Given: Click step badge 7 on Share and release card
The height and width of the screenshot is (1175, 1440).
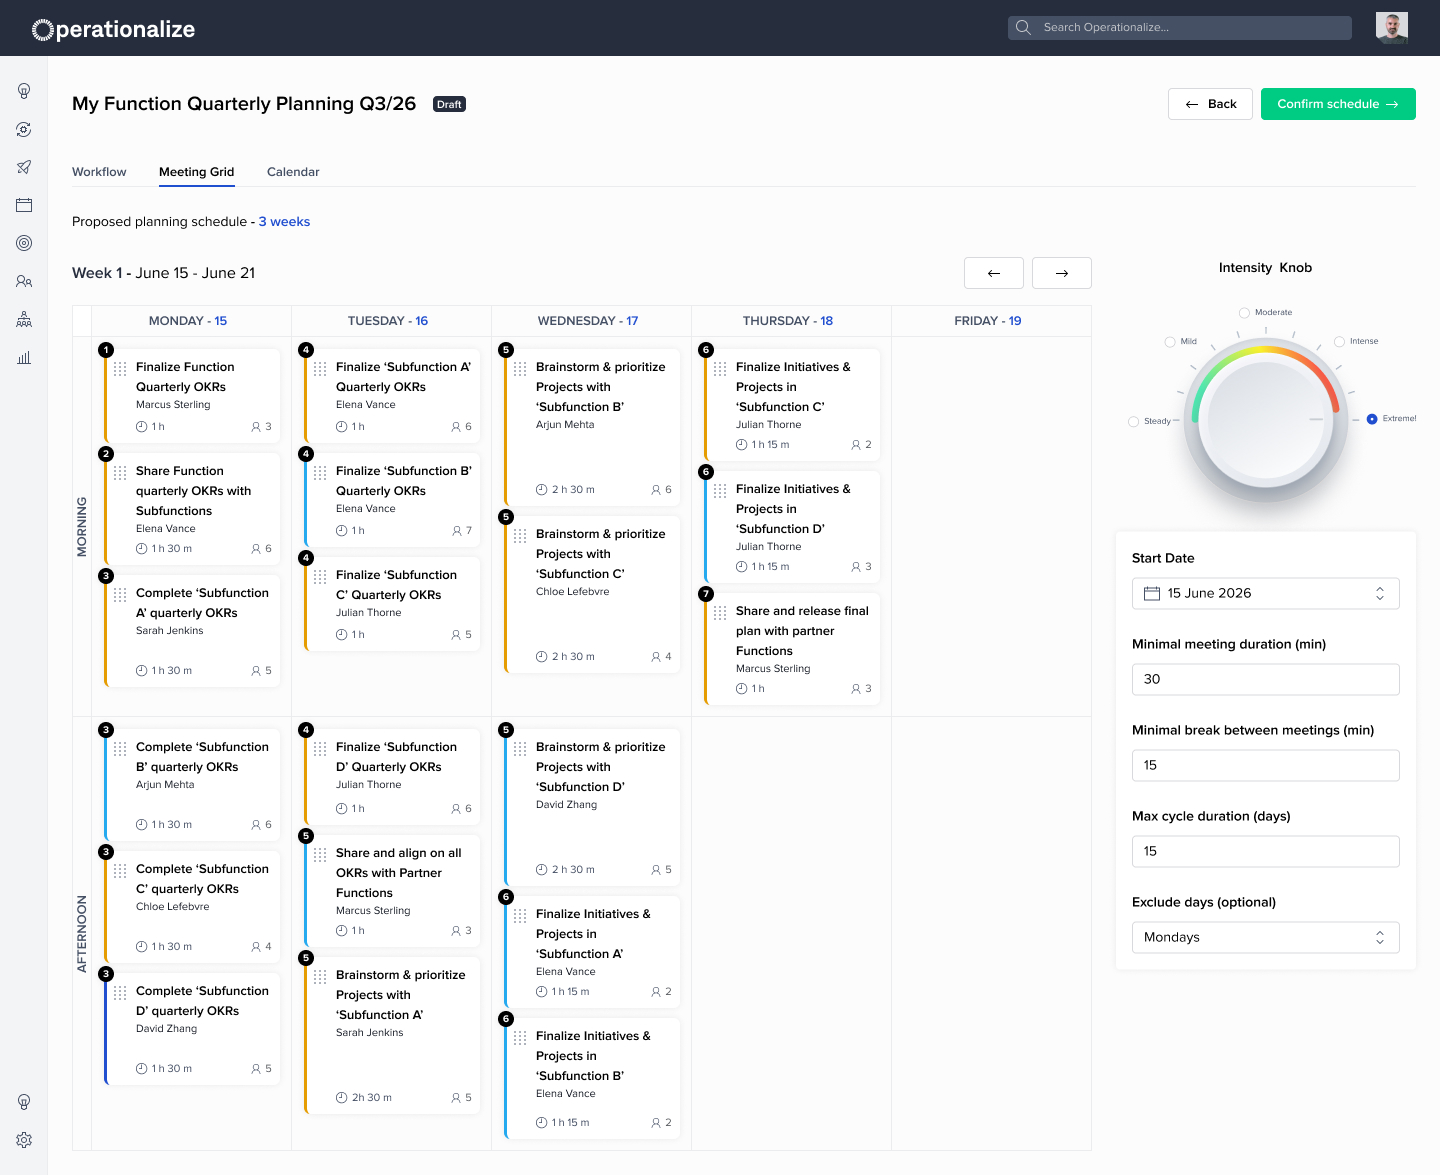Looking at the screenshot, I should (706, 594).
